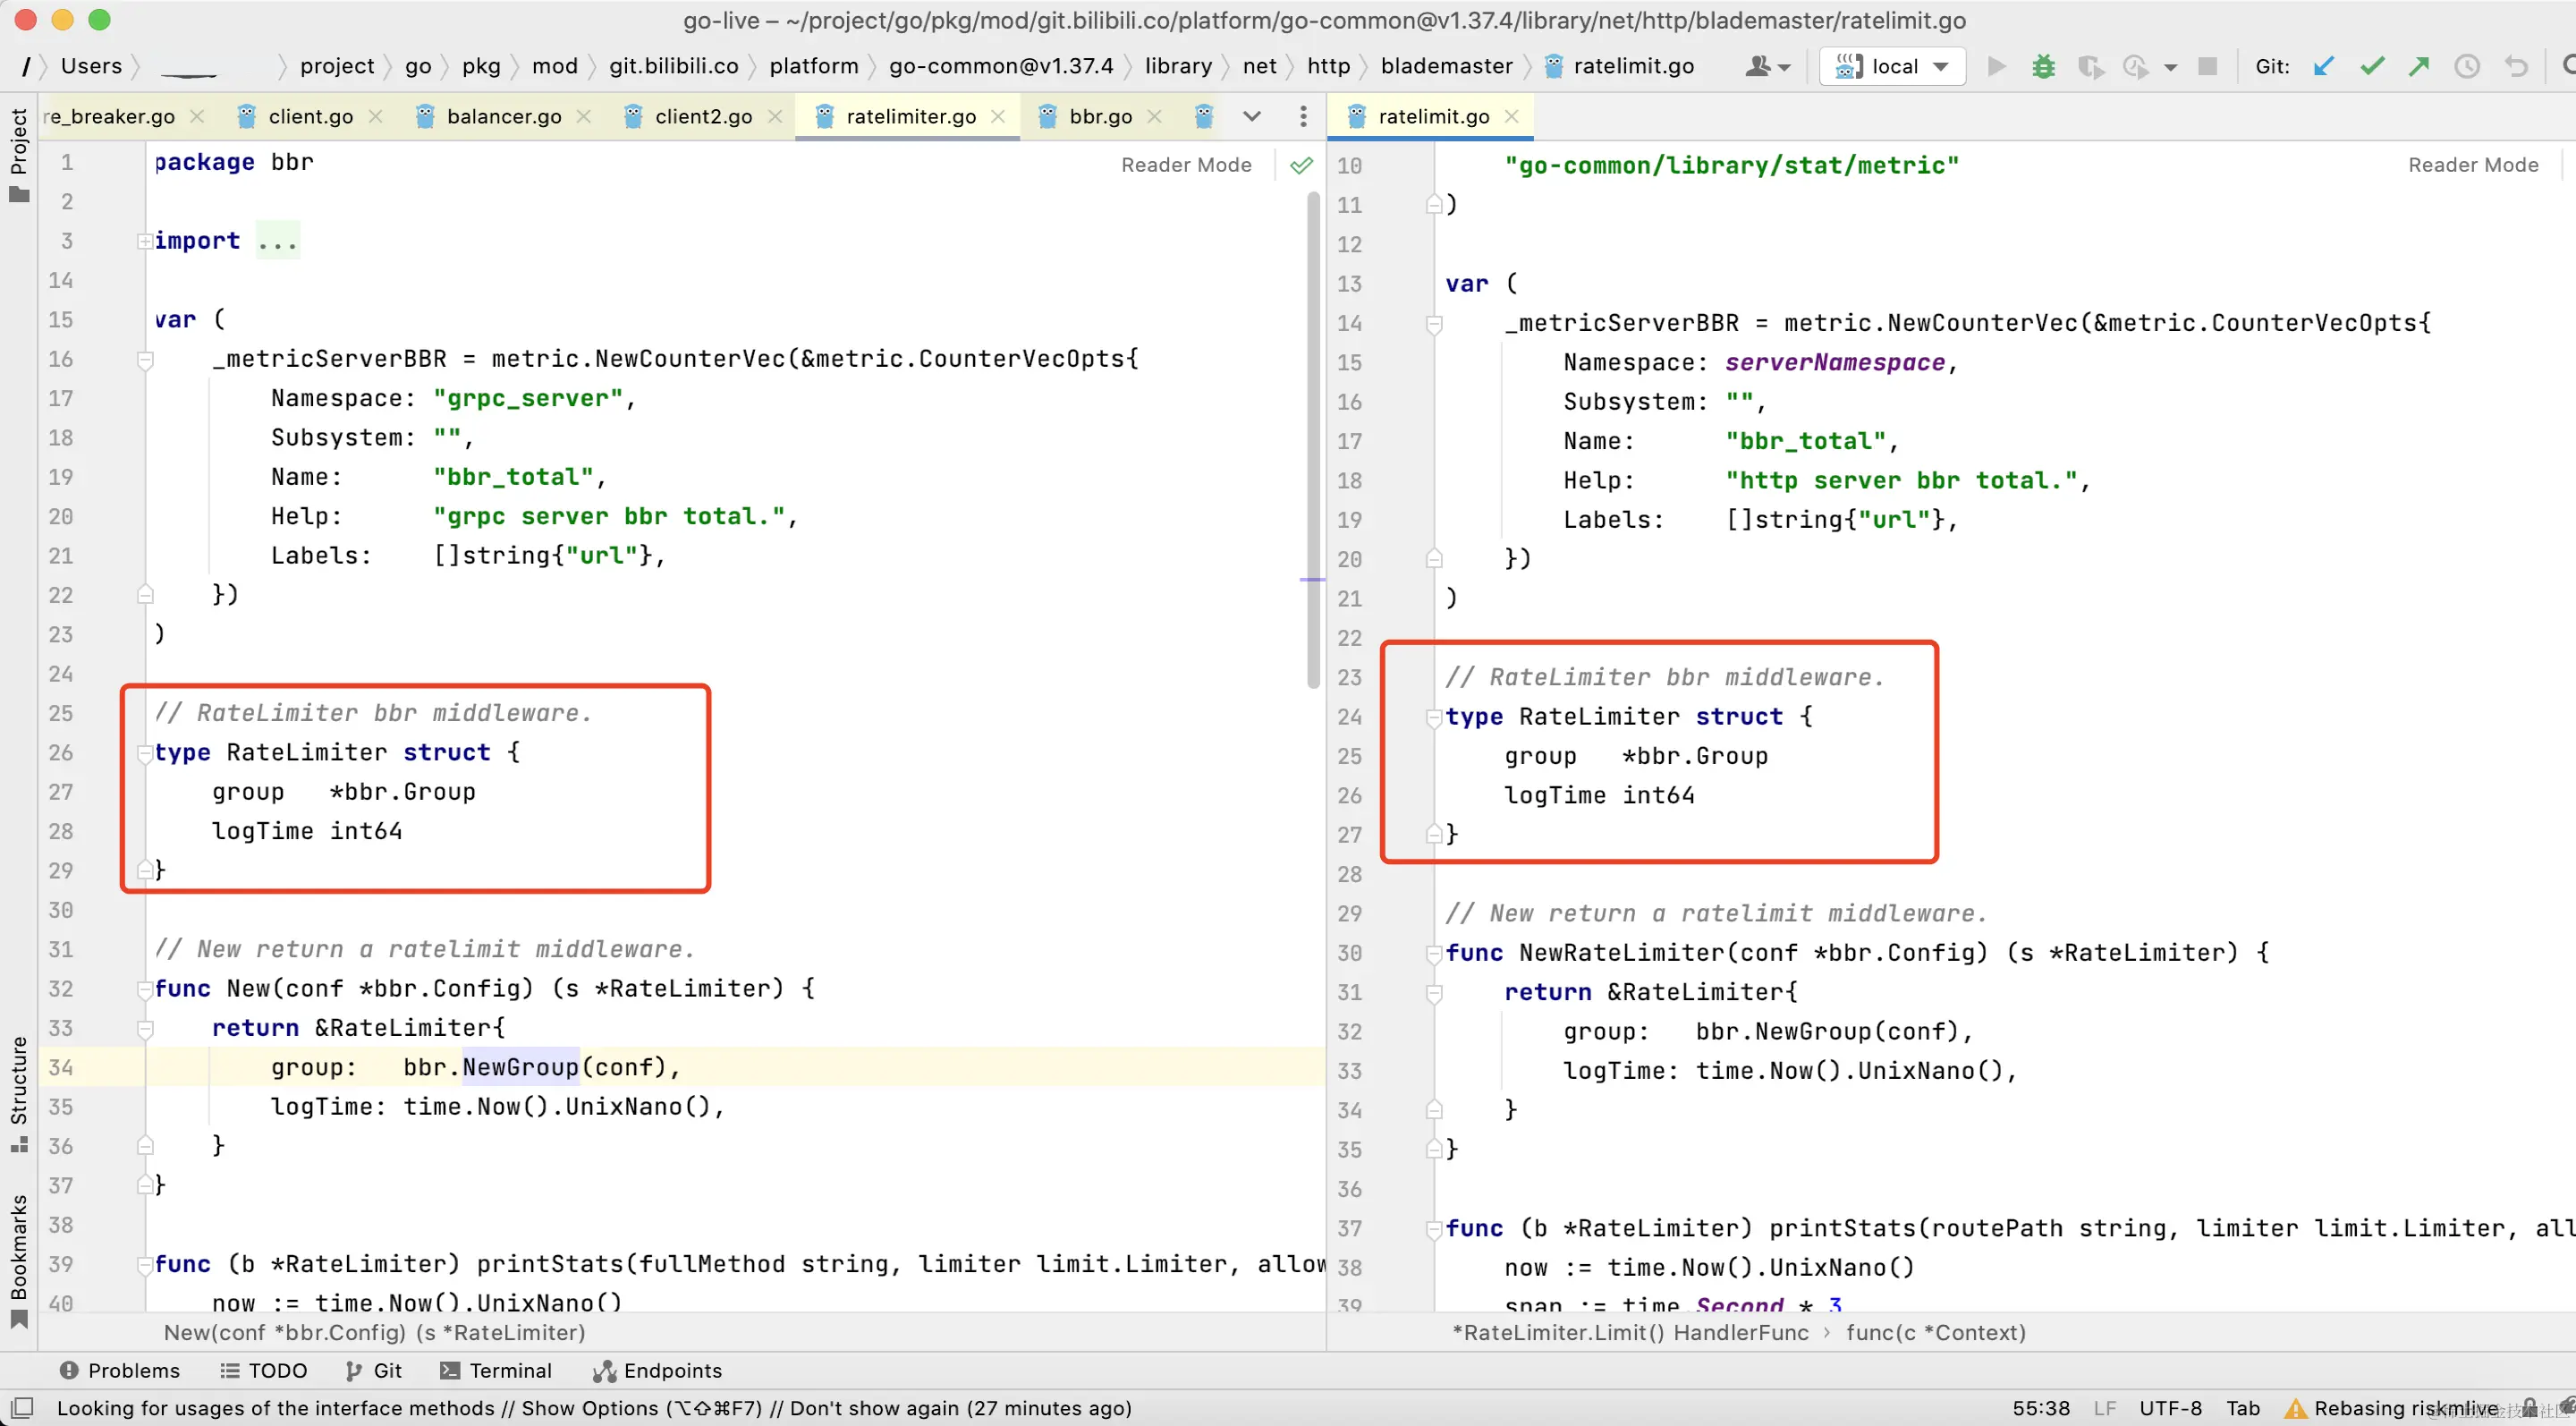The height and width of the screenshot is (1426, 2576).
Task: Toggle Reader Mode in left editor
Action: [x=1186, y=165]
